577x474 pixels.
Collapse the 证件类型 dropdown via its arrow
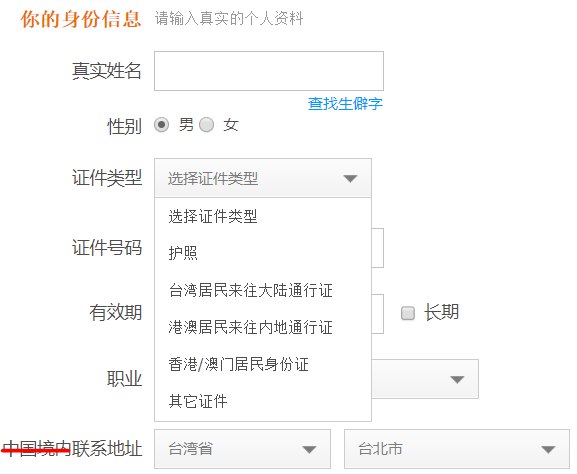pyautogui.click(x=350, y=179)
